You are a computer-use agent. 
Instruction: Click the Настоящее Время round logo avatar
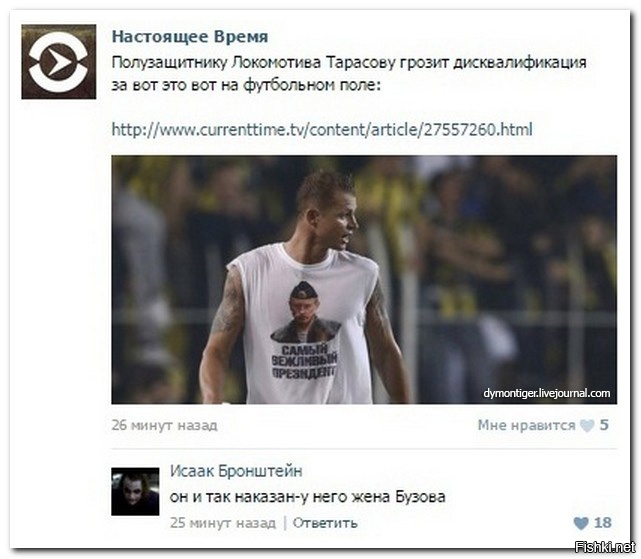(x=59, y=62)
